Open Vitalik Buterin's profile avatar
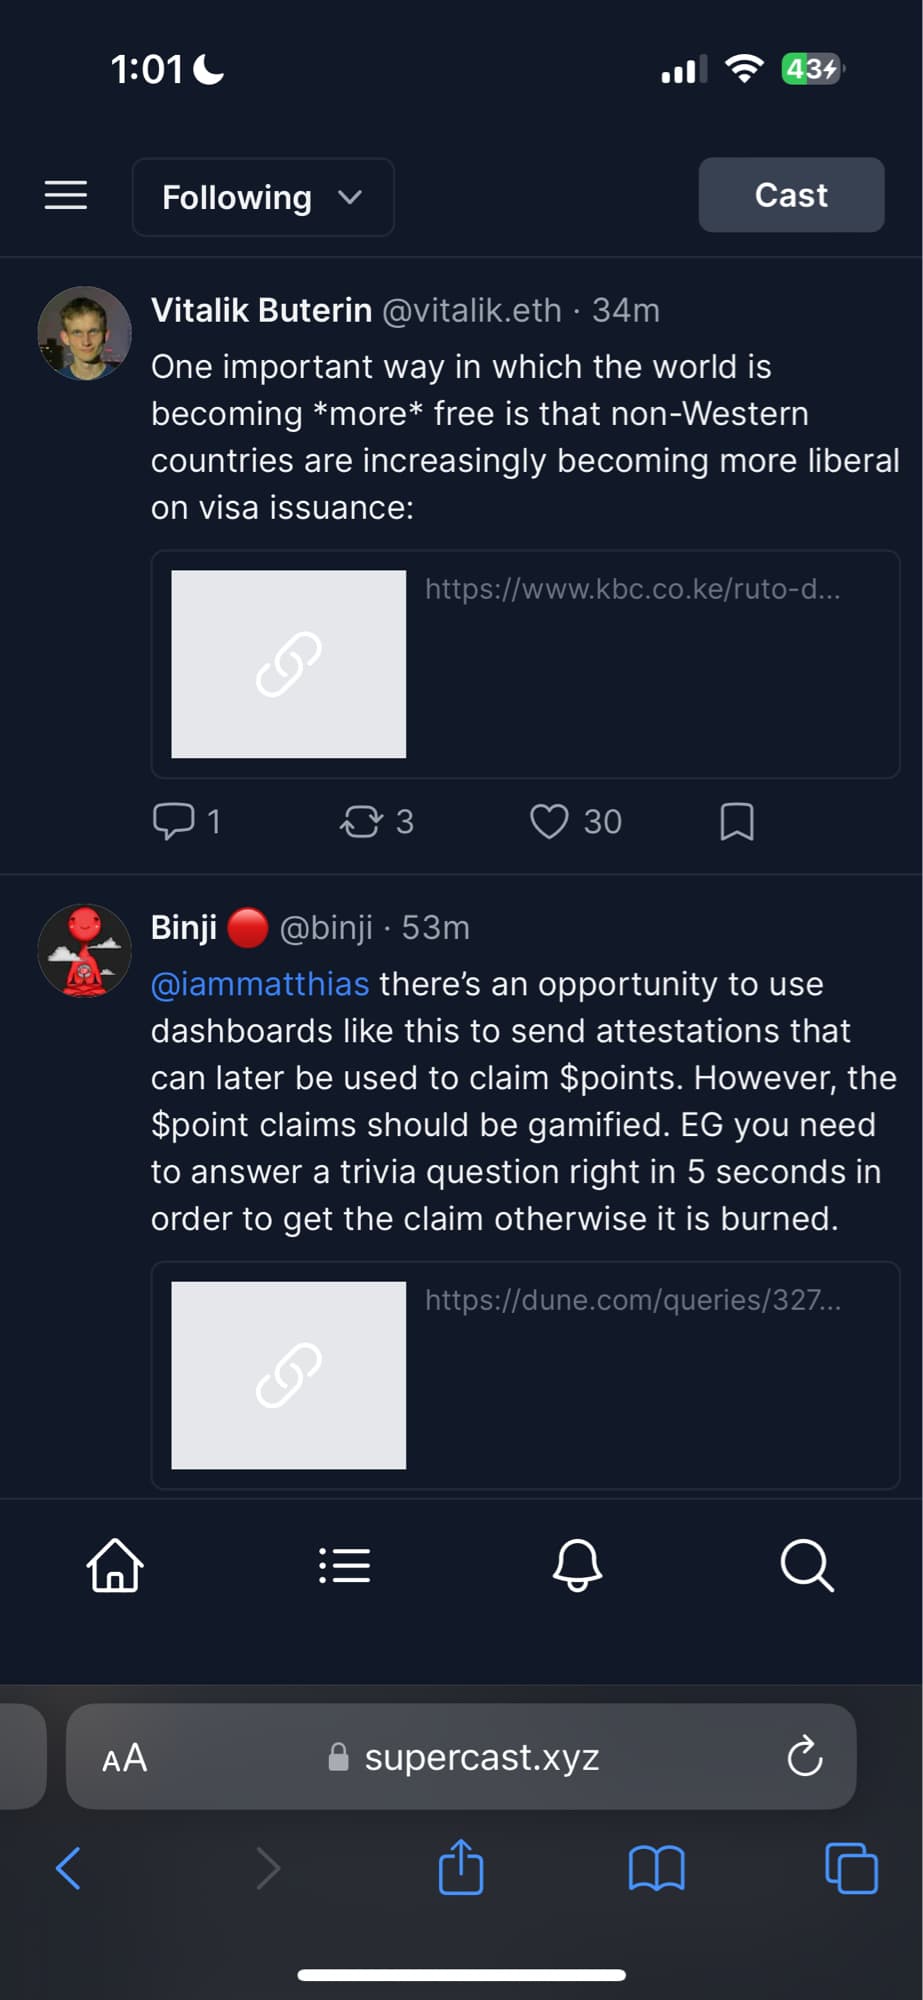 pos(84,334)
